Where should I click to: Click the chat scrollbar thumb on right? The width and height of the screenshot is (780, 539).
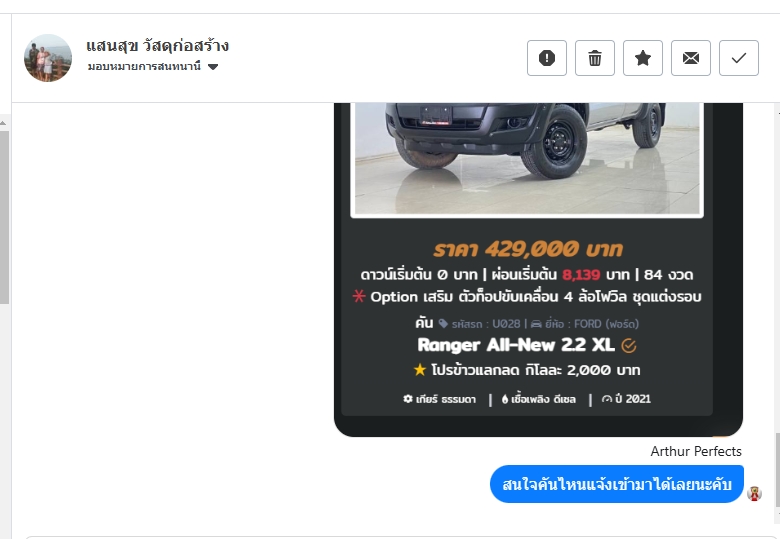coord(777,470)
